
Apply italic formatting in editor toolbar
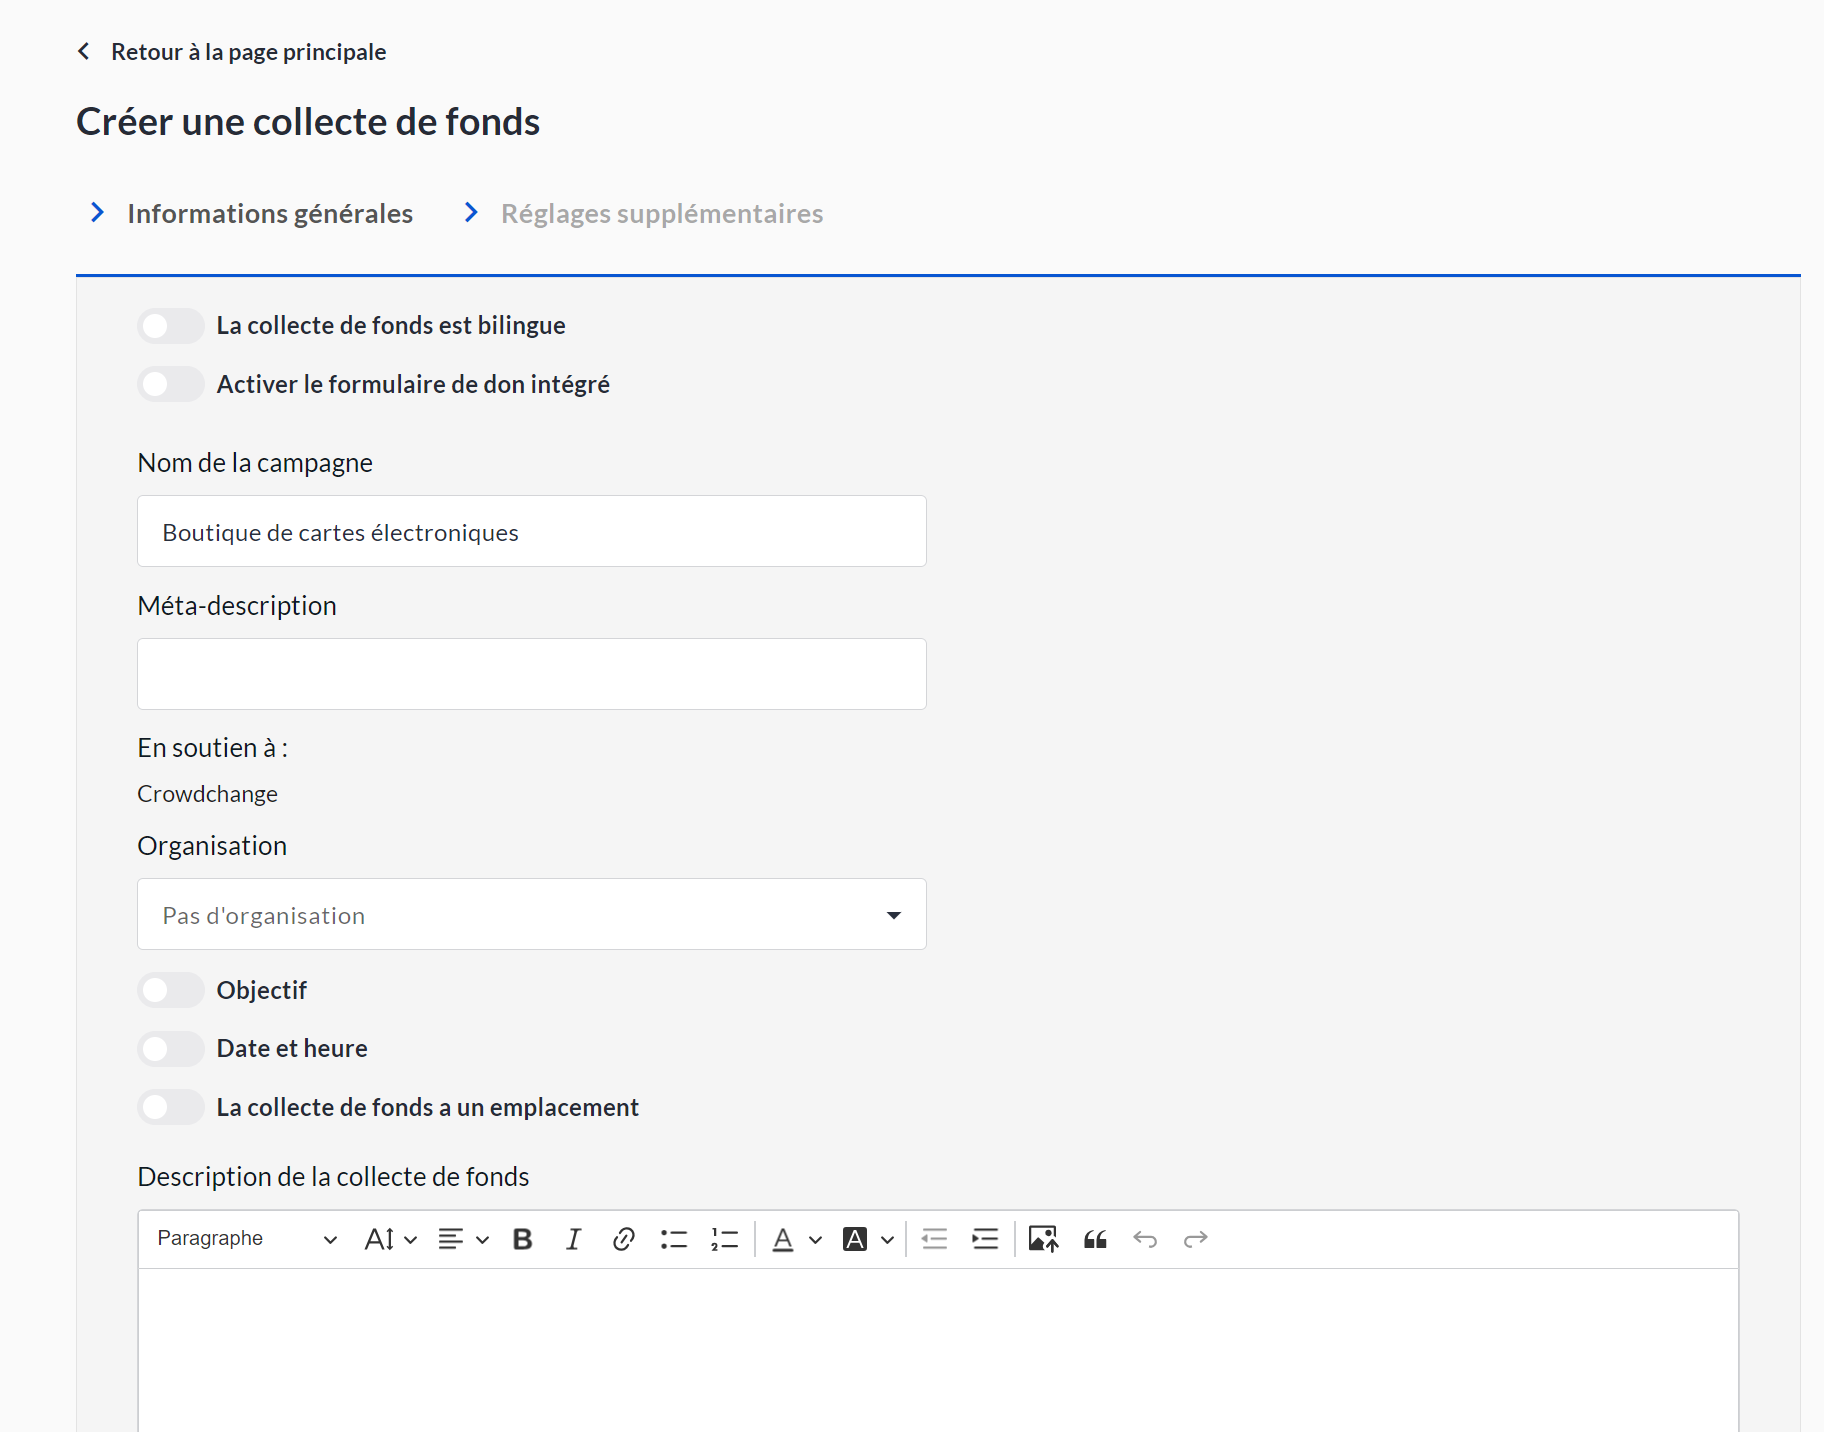point(573,1240)
